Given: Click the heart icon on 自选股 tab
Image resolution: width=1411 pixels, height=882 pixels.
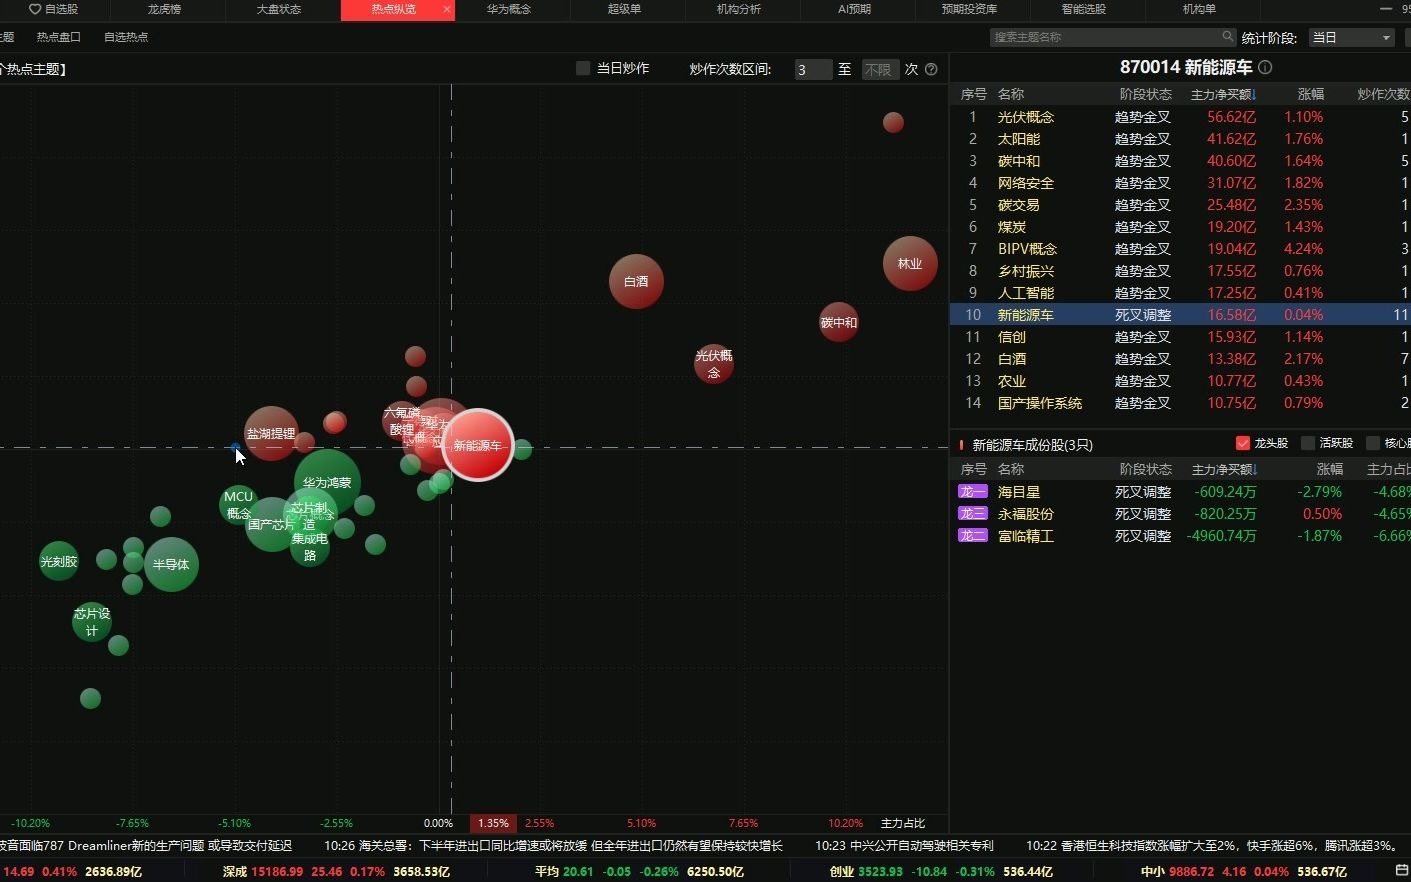Looking at the screenshot, I should click(35, 9).
